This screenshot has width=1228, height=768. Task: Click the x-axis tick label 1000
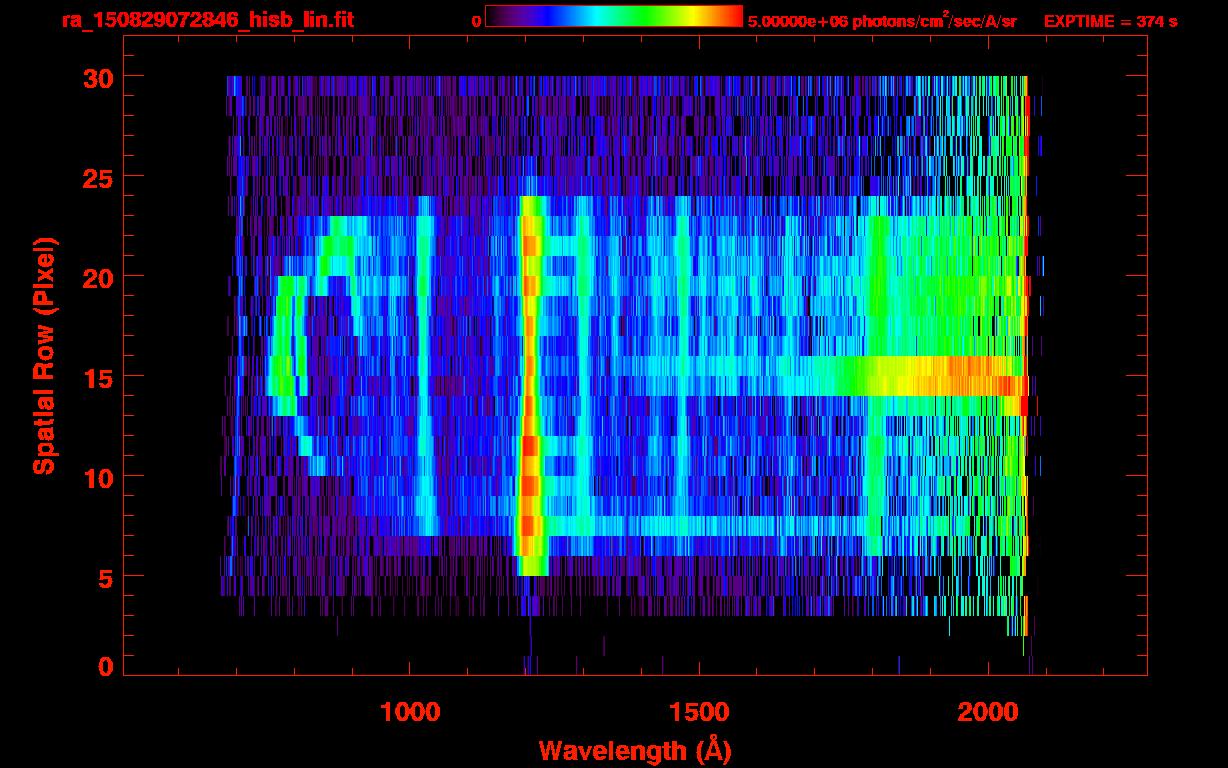pos(410,712)
